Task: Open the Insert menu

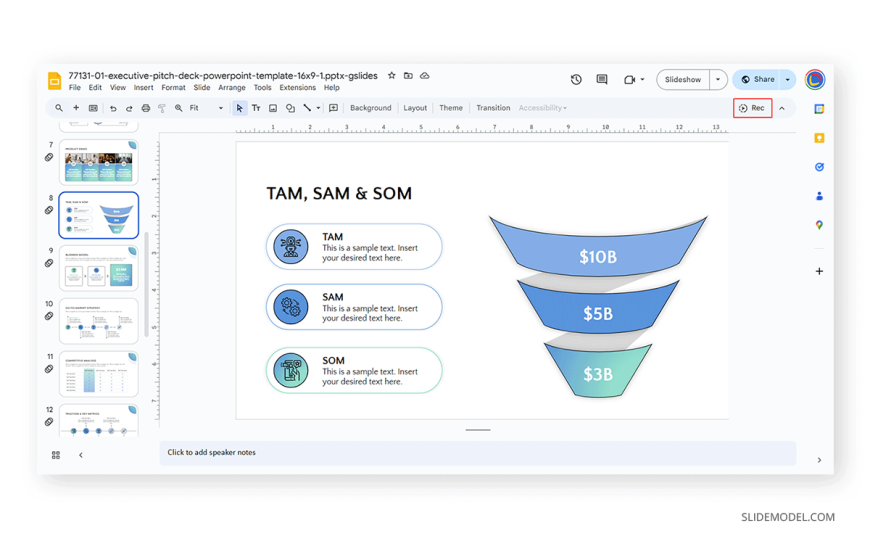Action: pyautogui.click(x=143, y=88)
